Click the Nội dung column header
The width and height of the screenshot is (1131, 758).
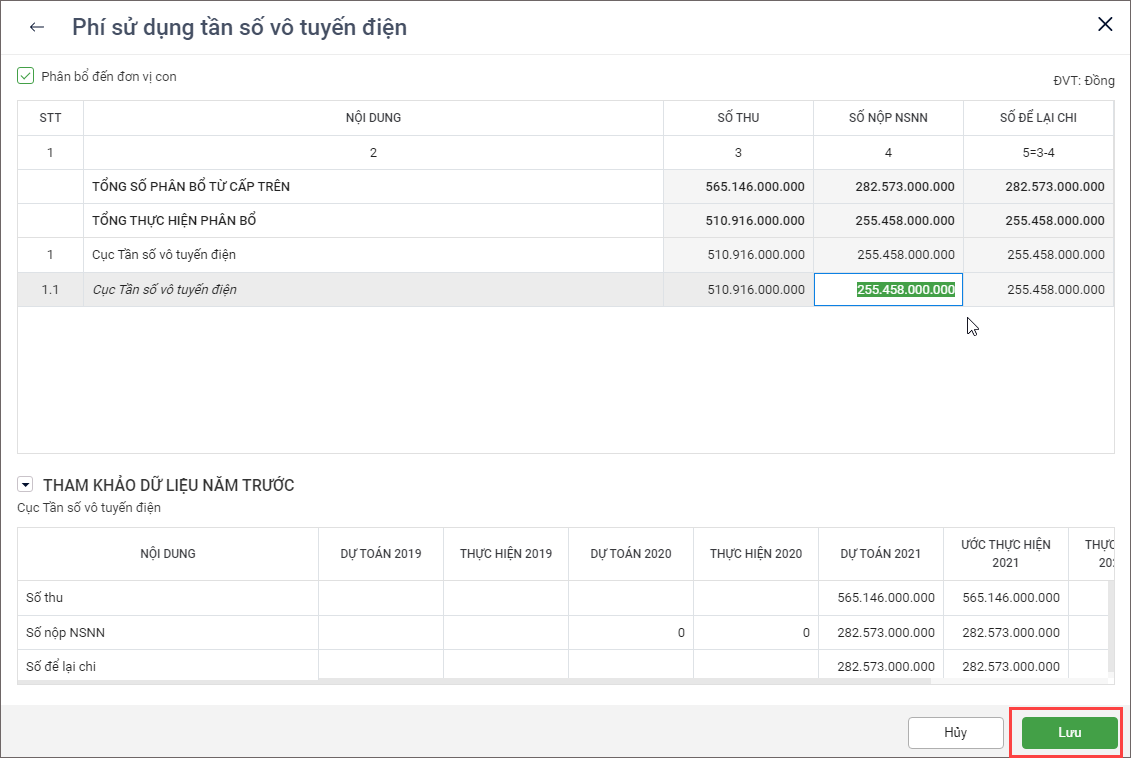[x=373, y=118]
